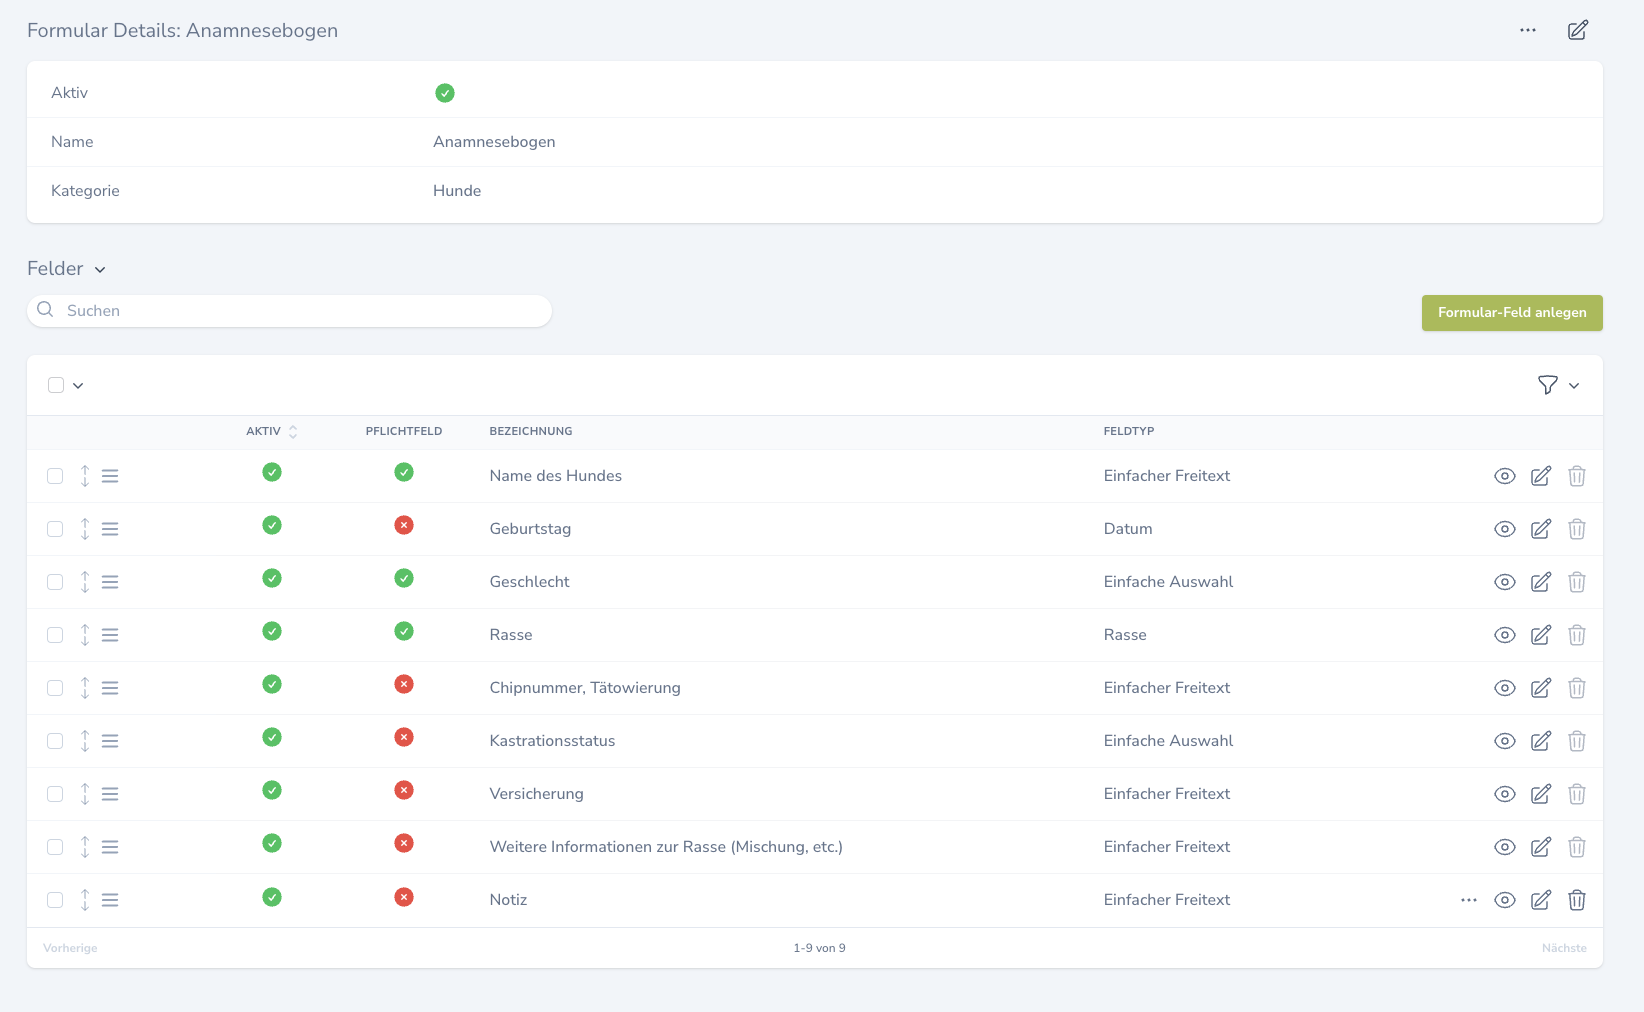1644x1012 pixels.
Task: Tick the checkbox for Versicherung
Action: tap(55, 794)
